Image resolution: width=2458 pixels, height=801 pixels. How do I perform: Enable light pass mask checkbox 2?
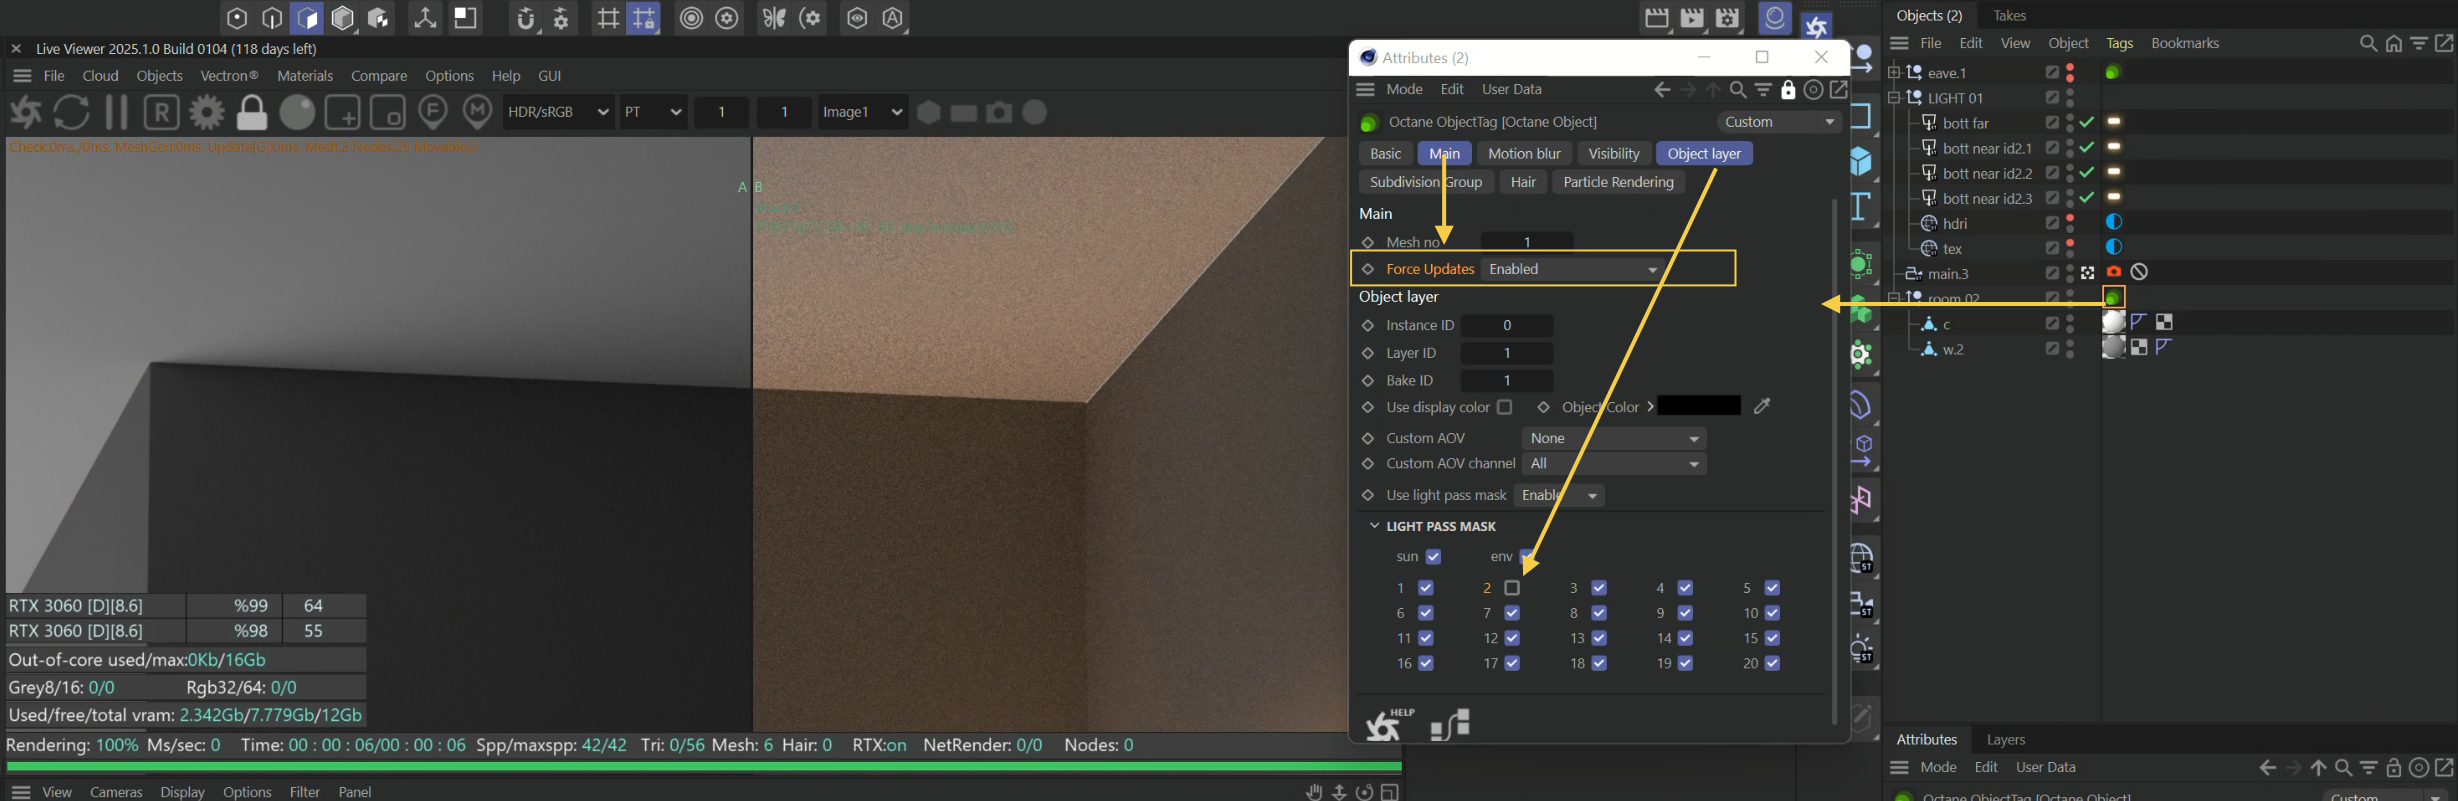(1512, 588)
